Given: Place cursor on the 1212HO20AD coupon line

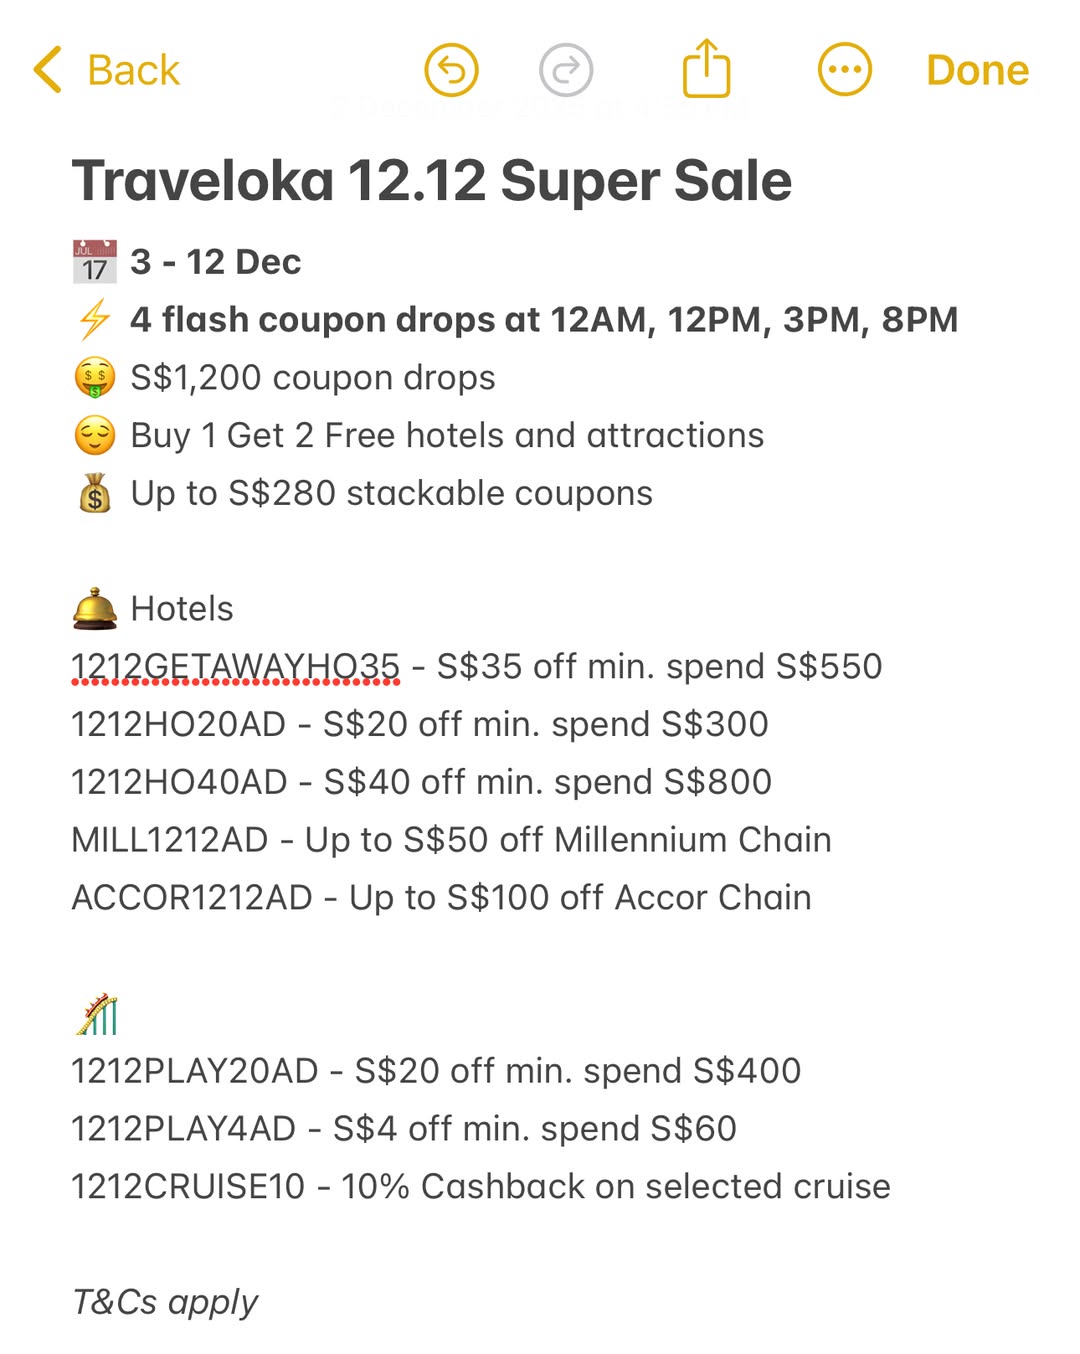Looking at the screenshot, I should click(x=419, y=724).
